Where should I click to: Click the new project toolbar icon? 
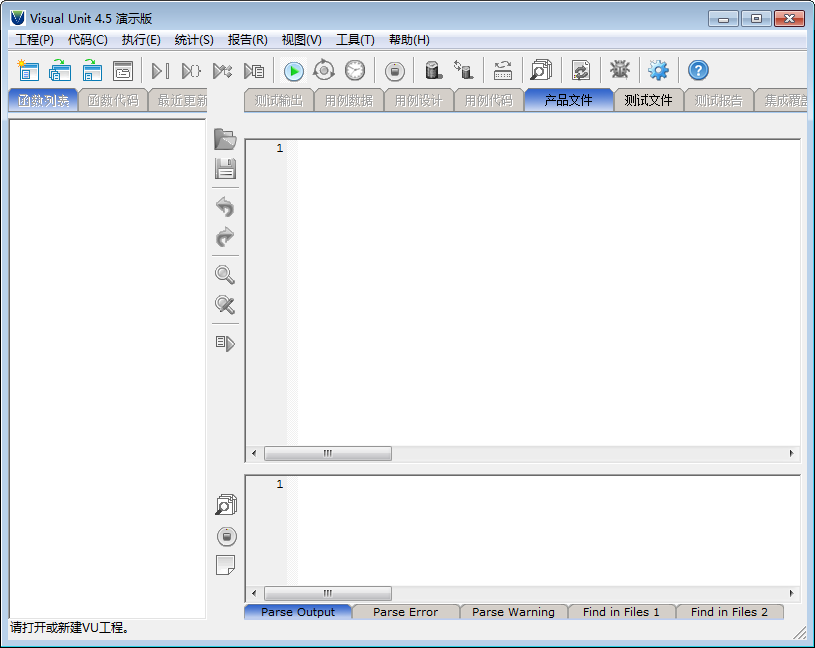[x=28, y=70]
